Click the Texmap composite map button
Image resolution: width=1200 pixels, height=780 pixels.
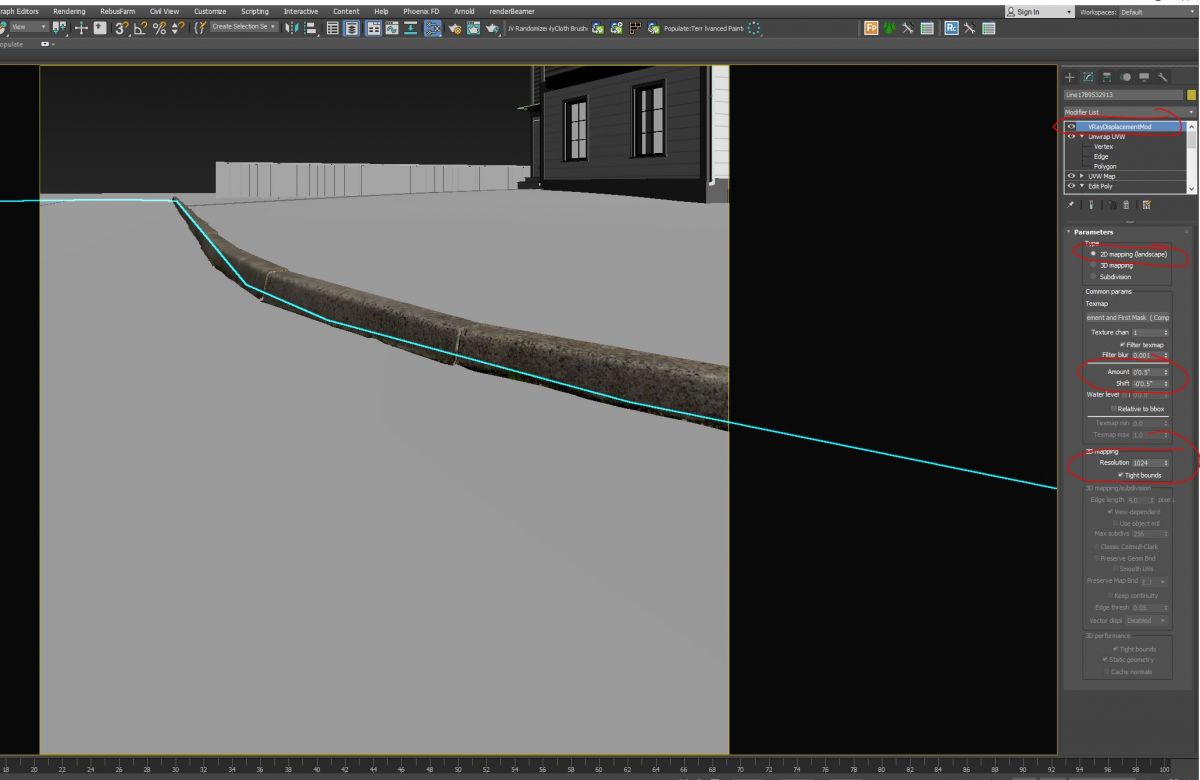pos(1127,317)
